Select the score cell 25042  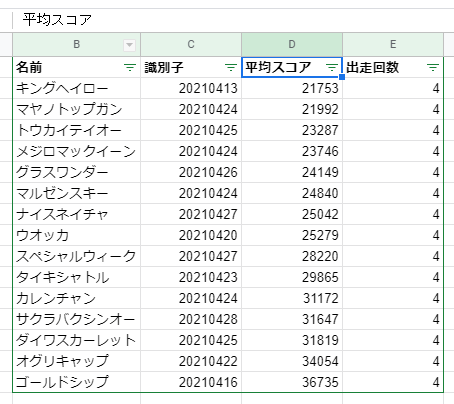pyautogui.click(x=292, y=214)
